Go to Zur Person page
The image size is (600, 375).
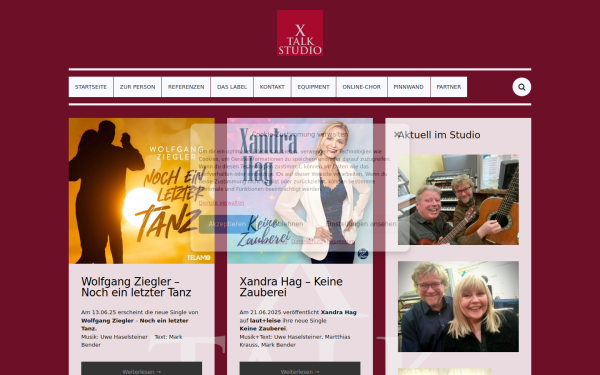[x=137, y=87]
